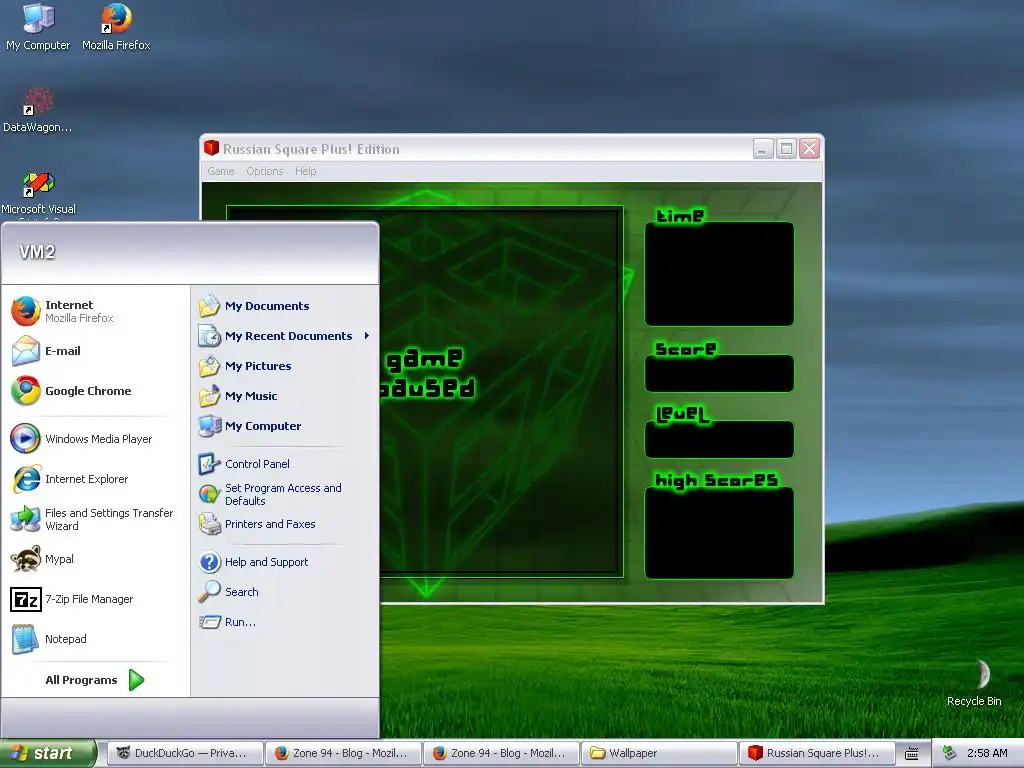The image size is (1024, 768).
Task: Open Files and Settings Transfer Wizard
Action: [96, 519]
